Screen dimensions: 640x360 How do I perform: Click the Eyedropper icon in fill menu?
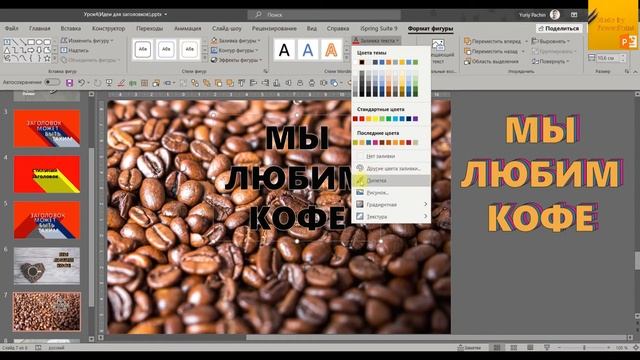pos(360,180)
